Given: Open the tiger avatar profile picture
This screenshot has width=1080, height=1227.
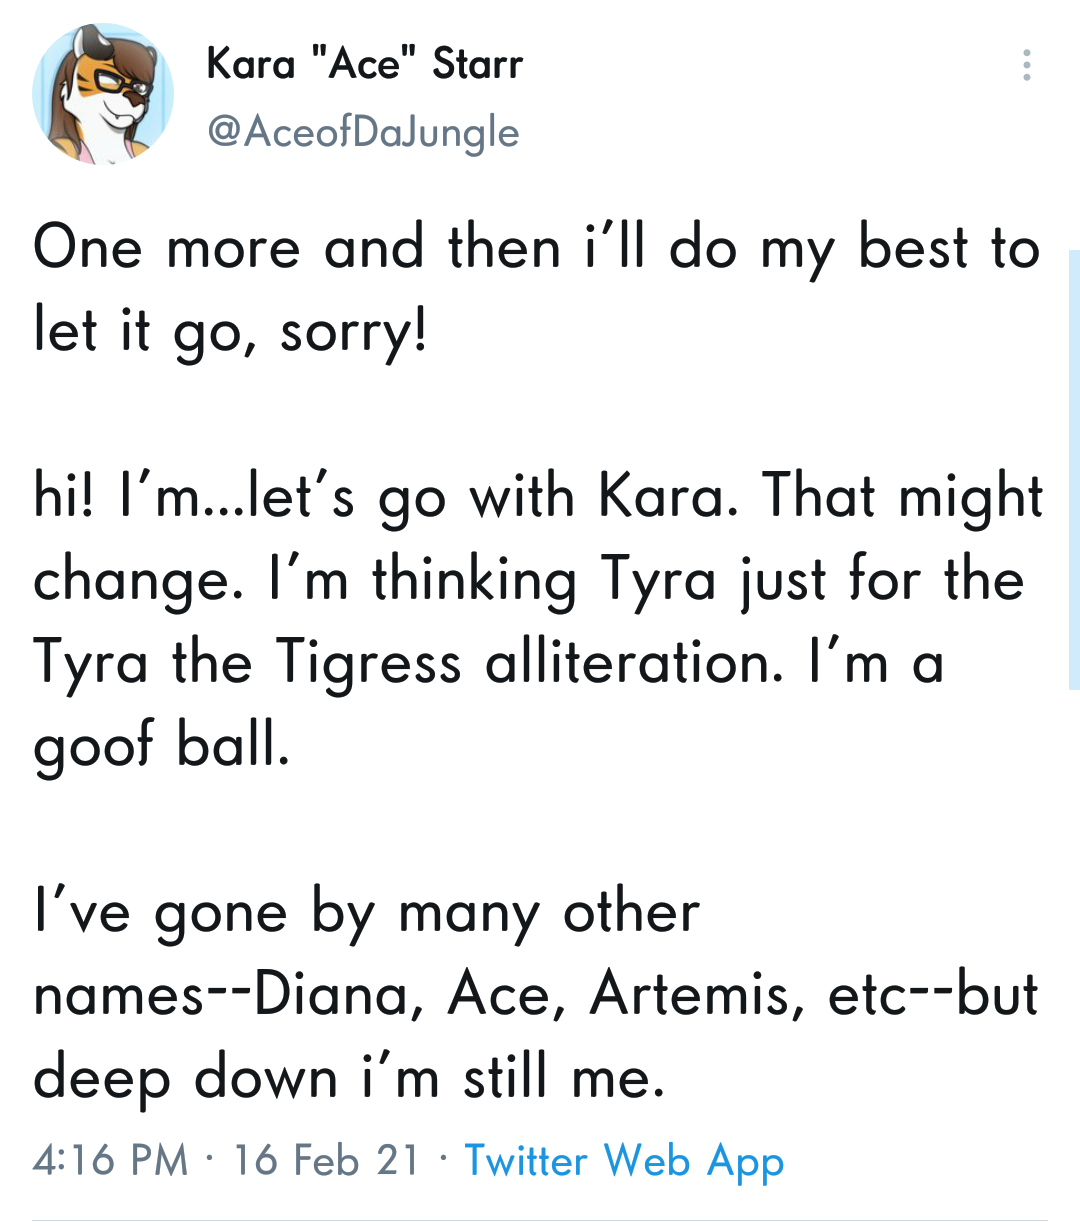Looking at the screenshot, I should tap(103, 95).
